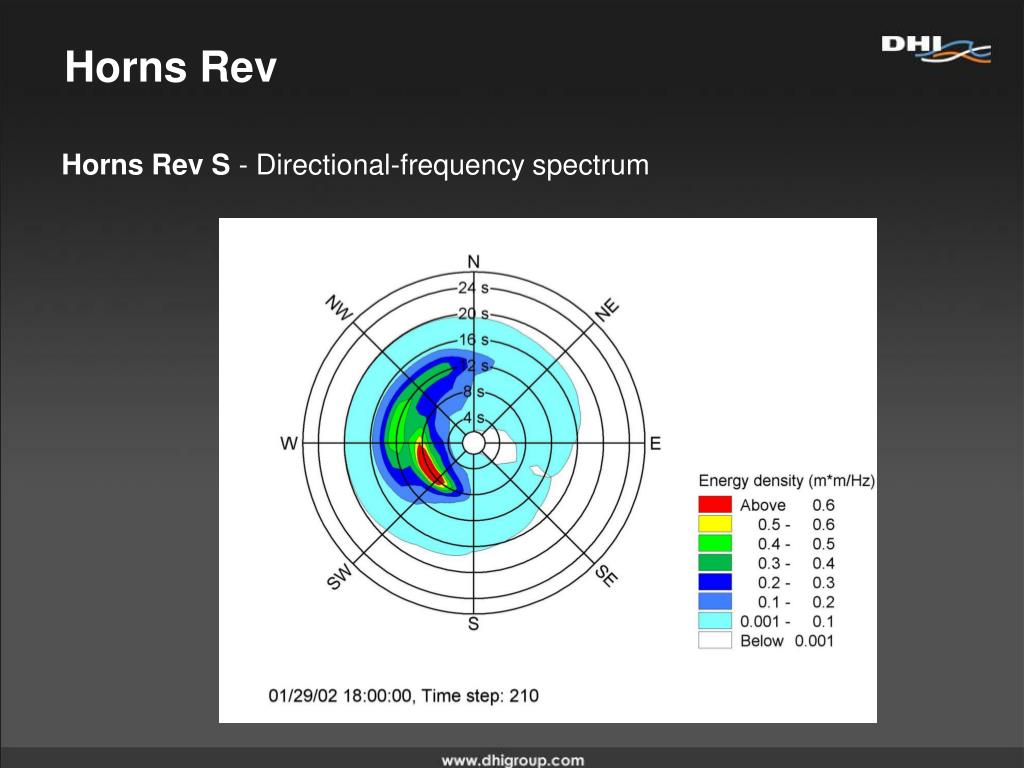
Task: Click the 'SE' compass label
Action: [606, 576]
